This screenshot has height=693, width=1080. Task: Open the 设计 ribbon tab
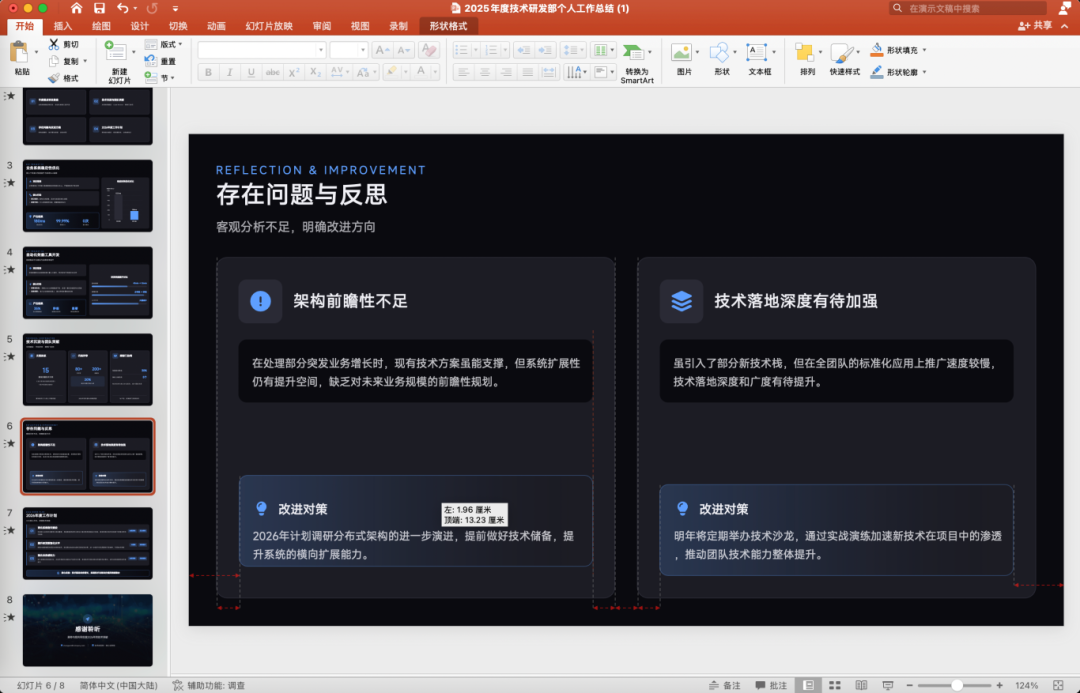140,26
